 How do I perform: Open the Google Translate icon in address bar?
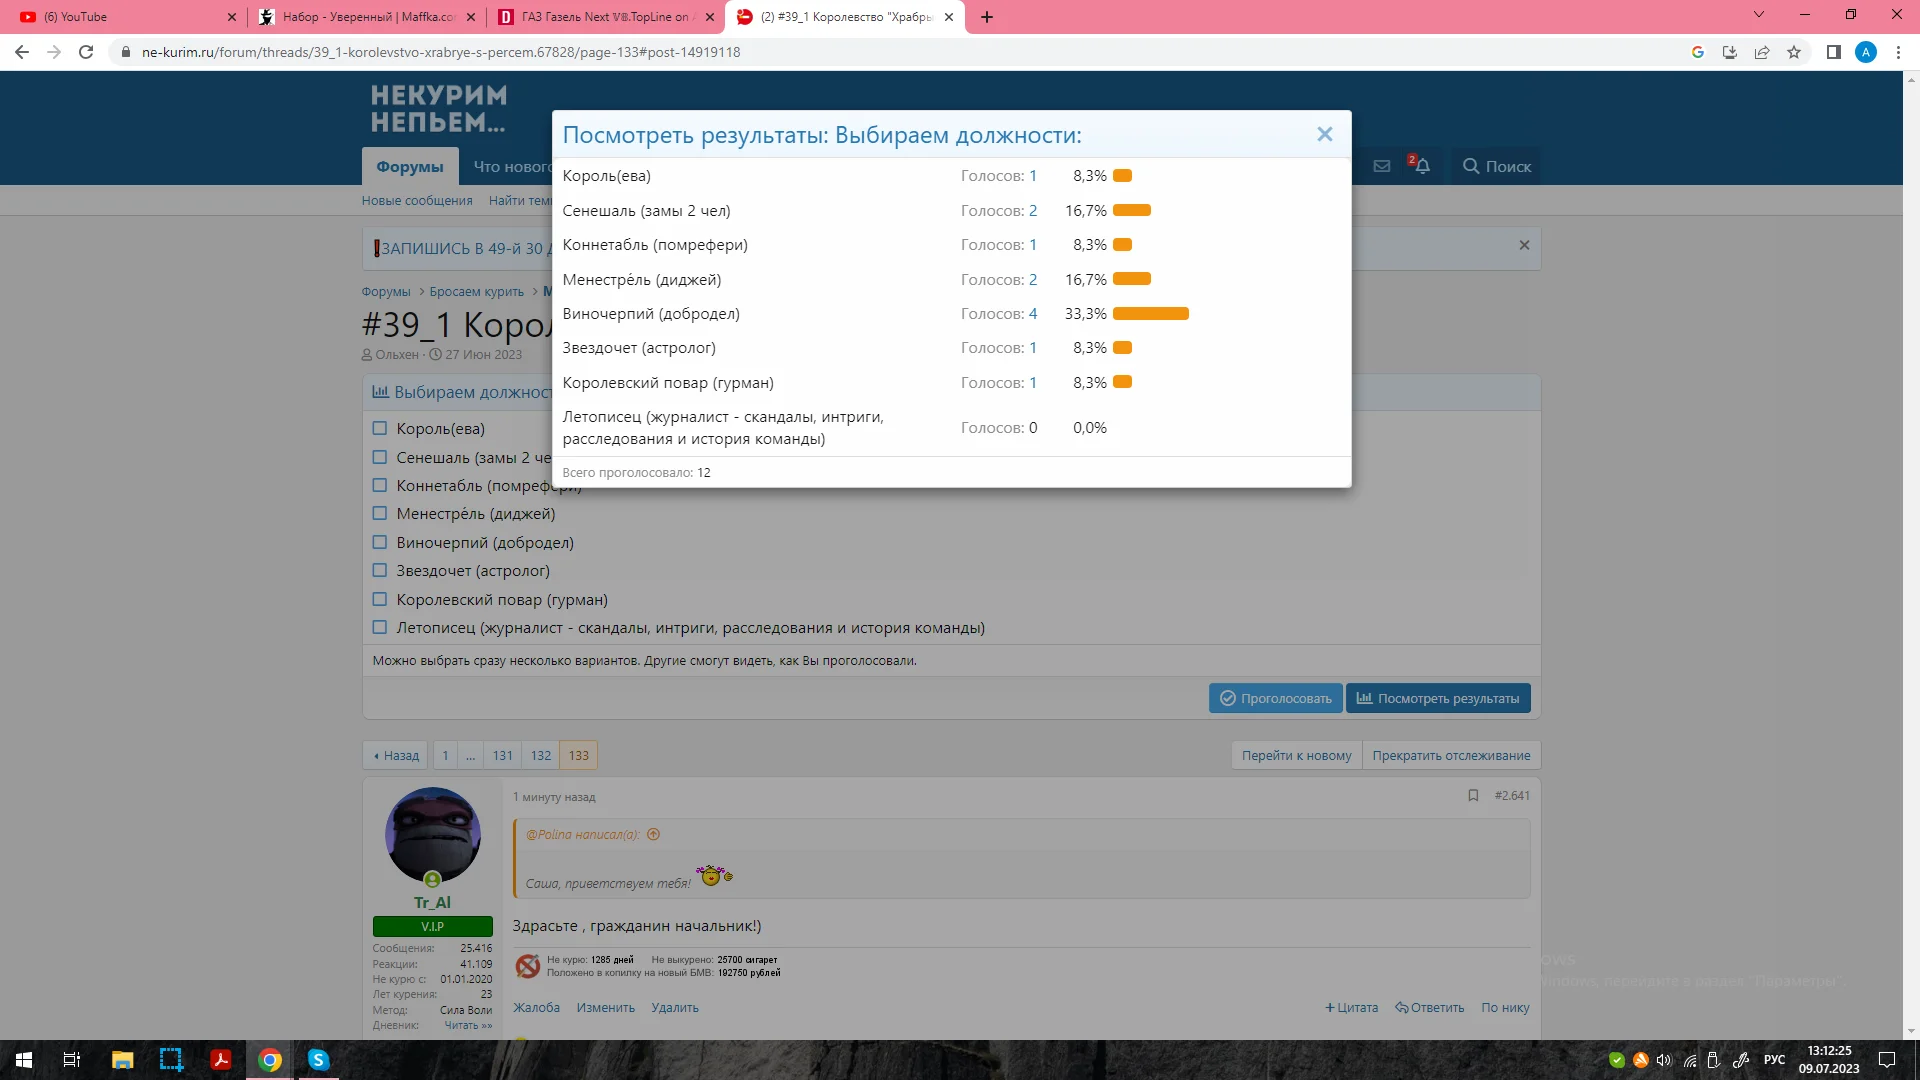point(1698,52)
